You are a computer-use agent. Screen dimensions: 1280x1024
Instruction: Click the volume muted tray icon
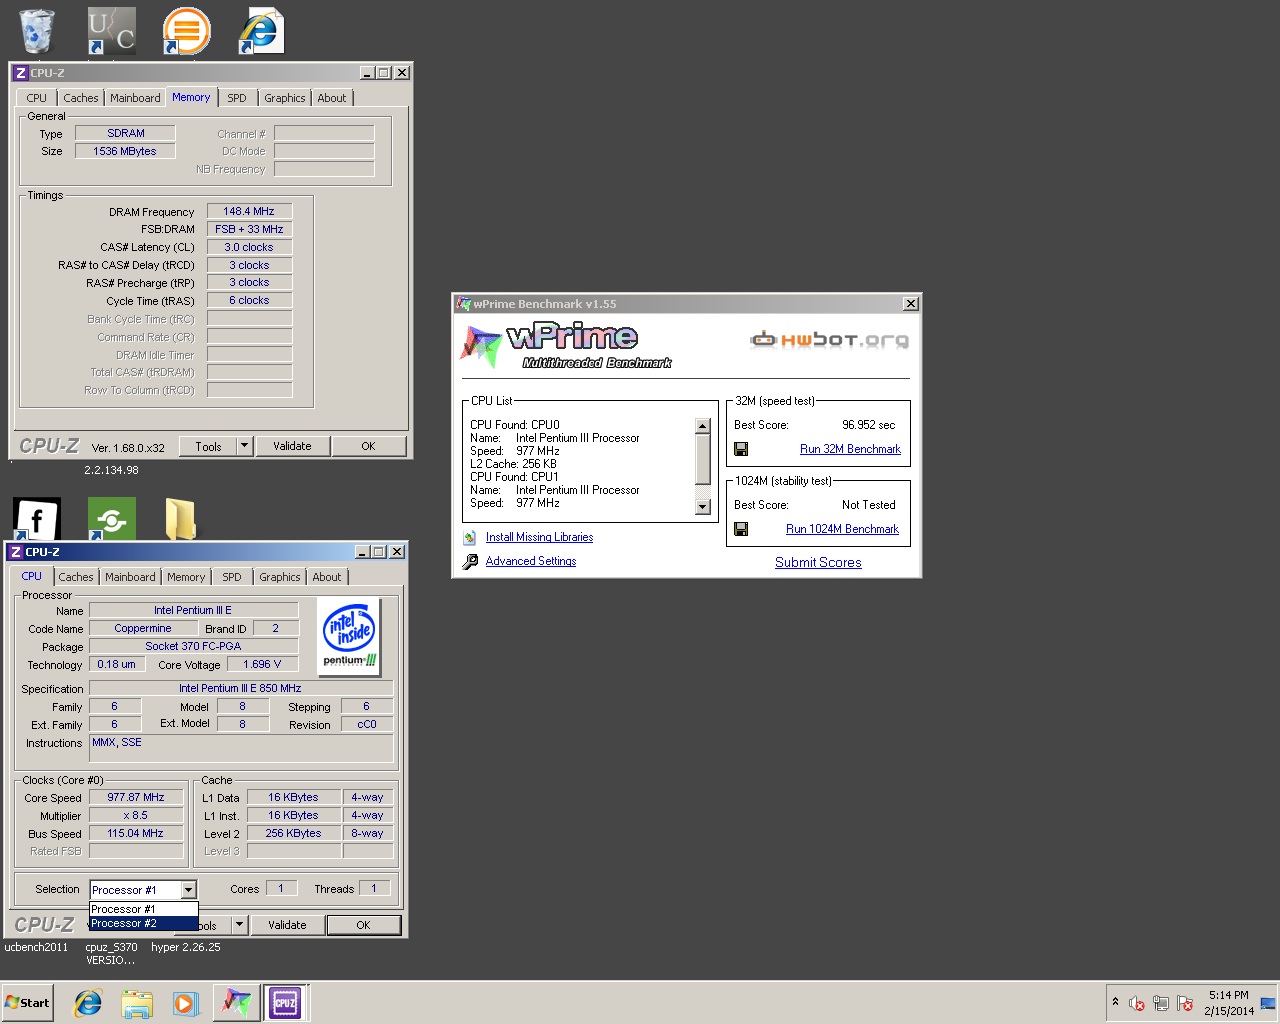[1137, 1003]
